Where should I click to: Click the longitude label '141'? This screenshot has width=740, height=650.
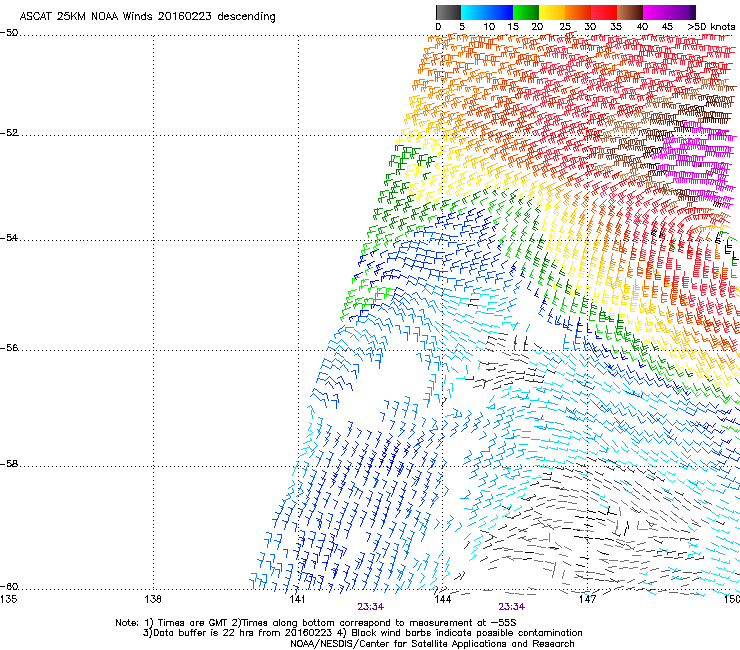(297, 599)
